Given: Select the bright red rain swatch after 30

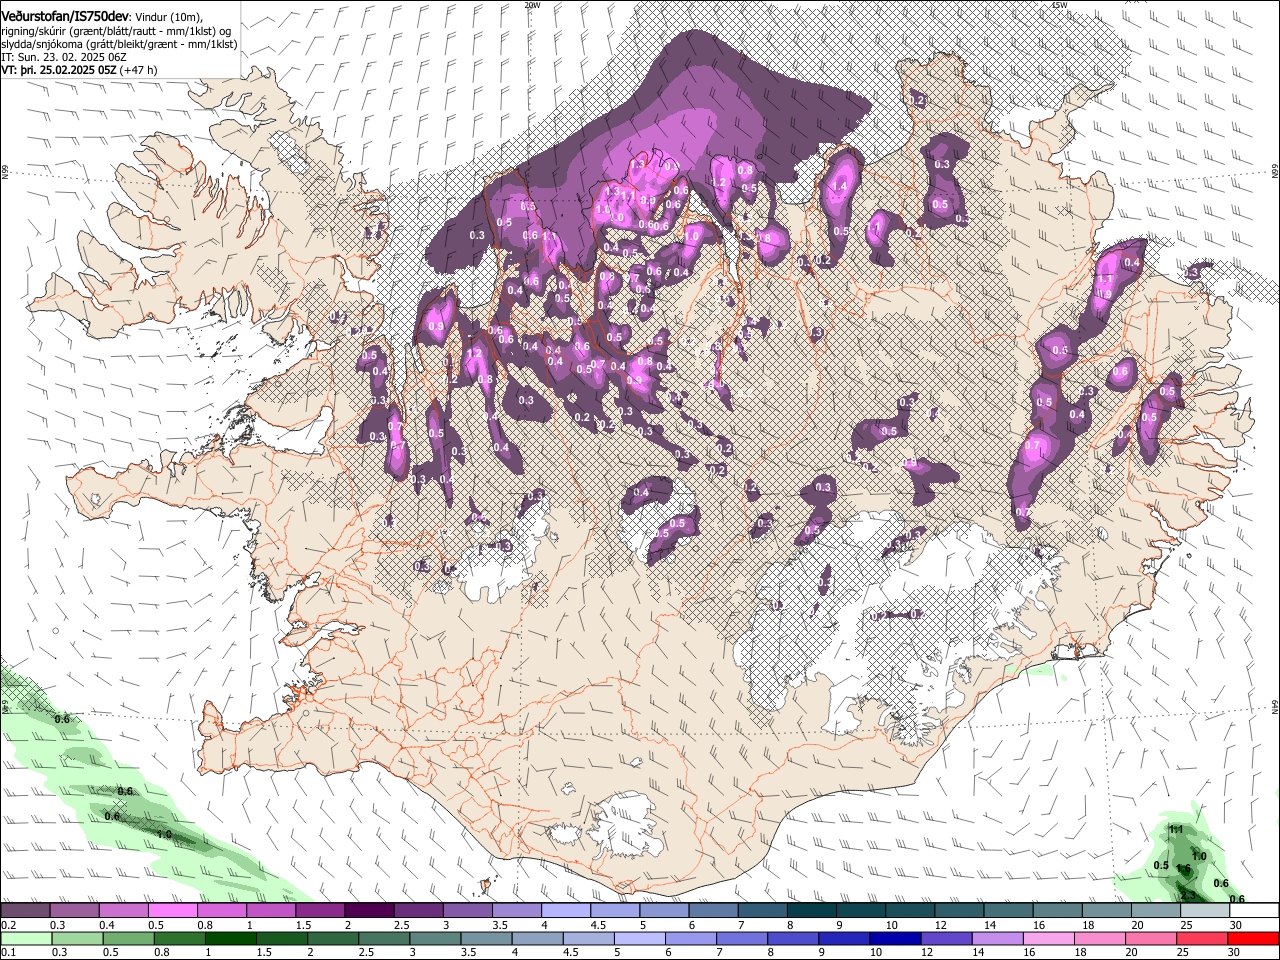Looking at the screenshot, I should [x=1252, y=939].
